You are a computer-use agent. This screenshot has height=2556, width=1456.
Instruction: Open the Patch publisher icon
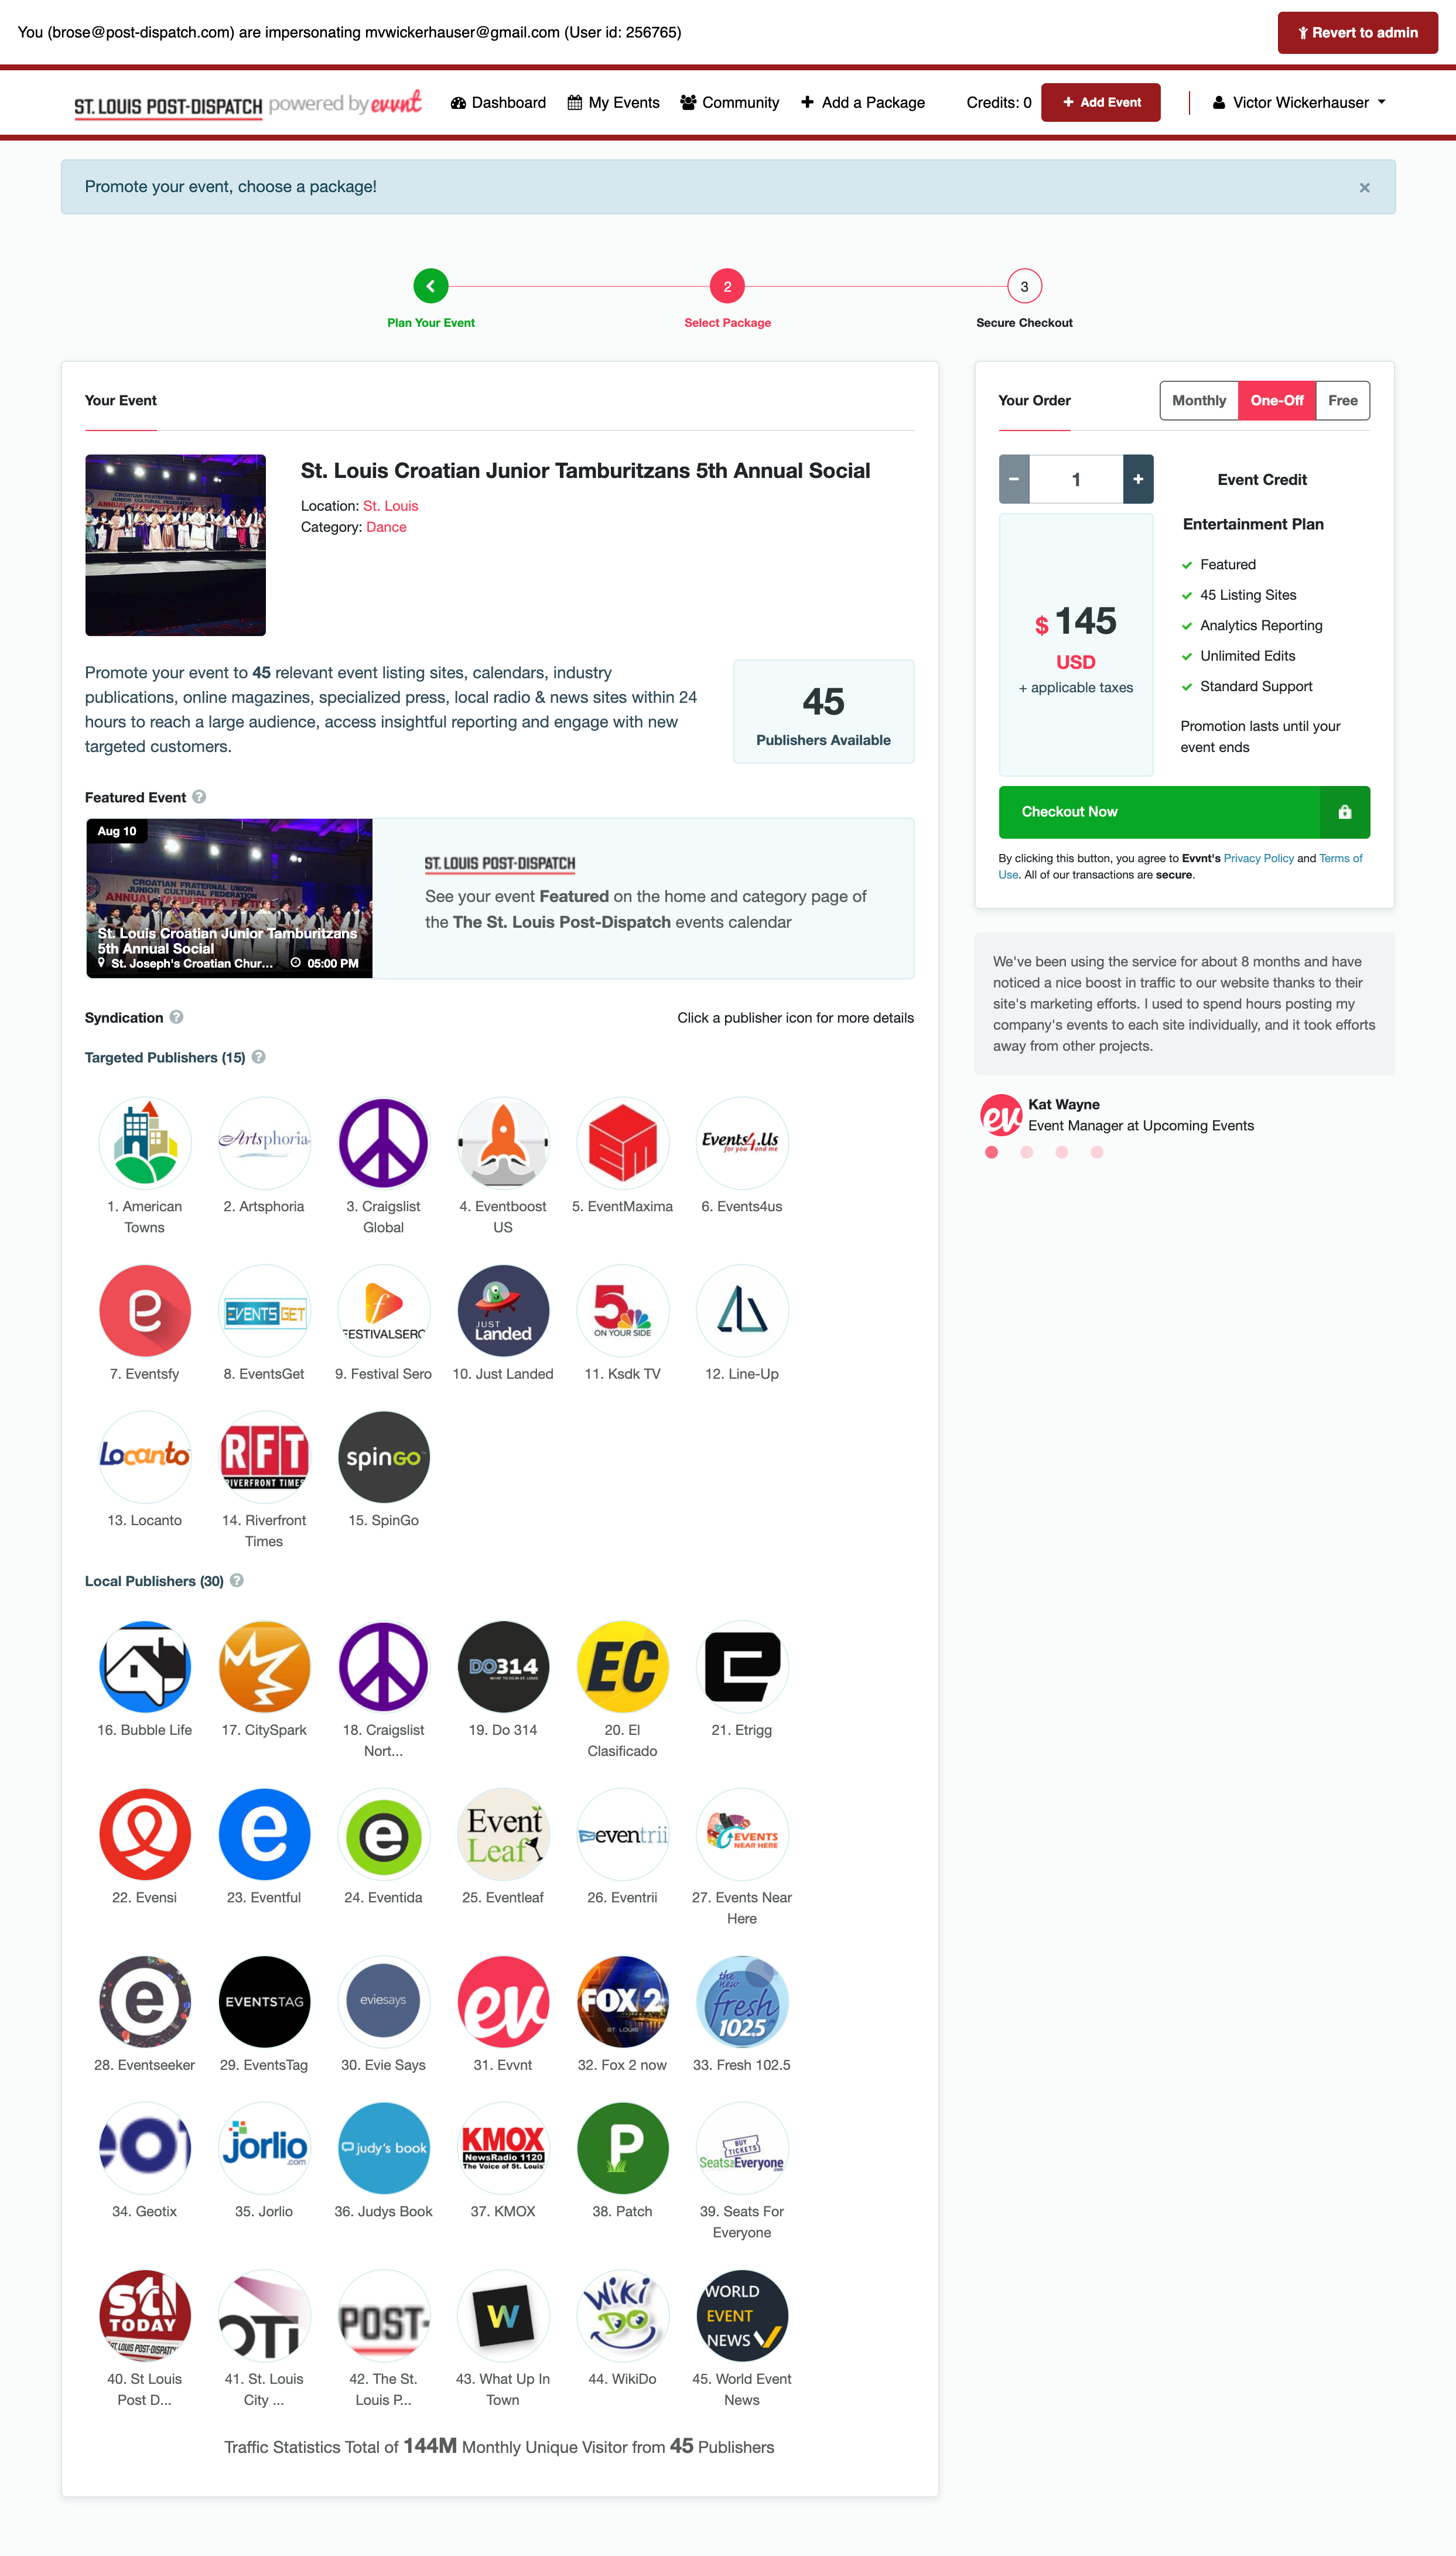pyautogui.click(x=622, y=2148)
